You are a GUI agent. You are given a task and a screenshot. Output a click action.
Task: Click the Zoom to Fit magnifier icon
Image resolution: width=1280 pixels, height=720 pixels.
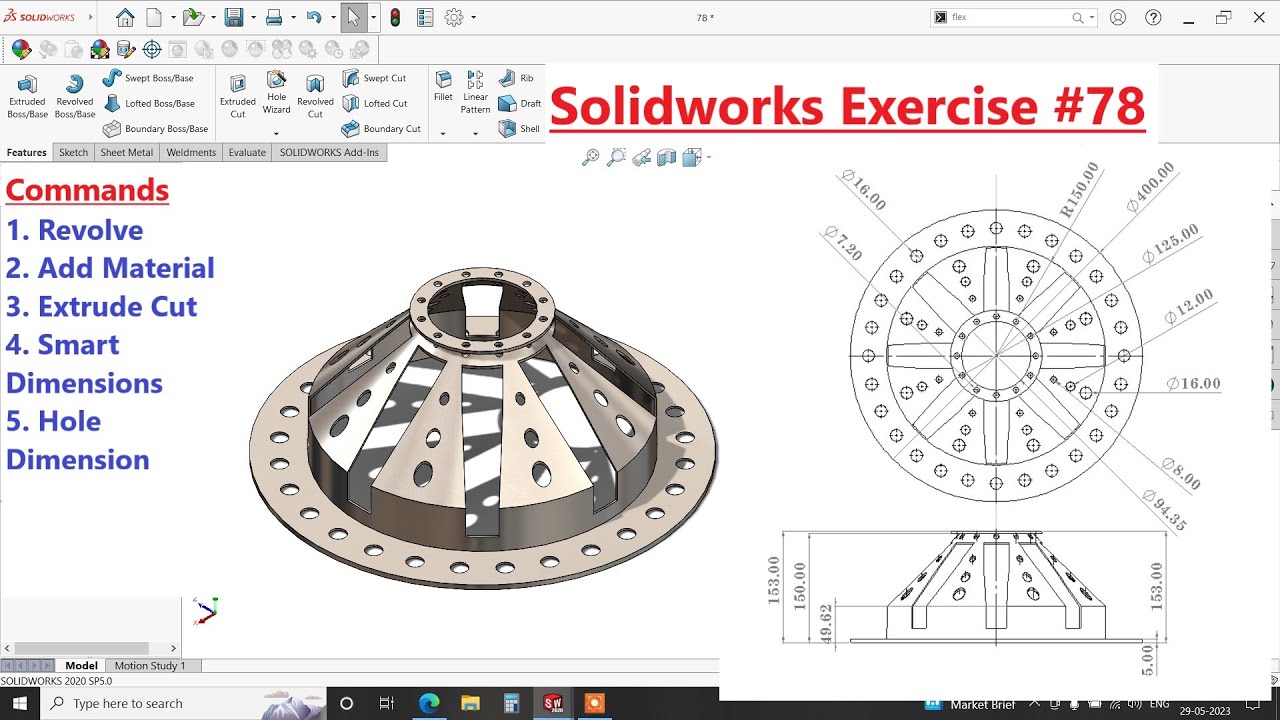click(x=590, y=157)
